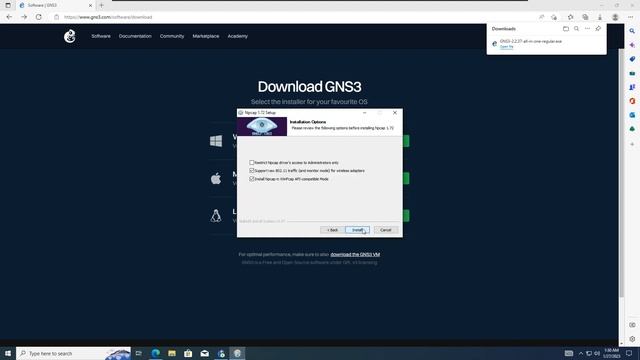Open the Windows Start menu

(8, 353)
